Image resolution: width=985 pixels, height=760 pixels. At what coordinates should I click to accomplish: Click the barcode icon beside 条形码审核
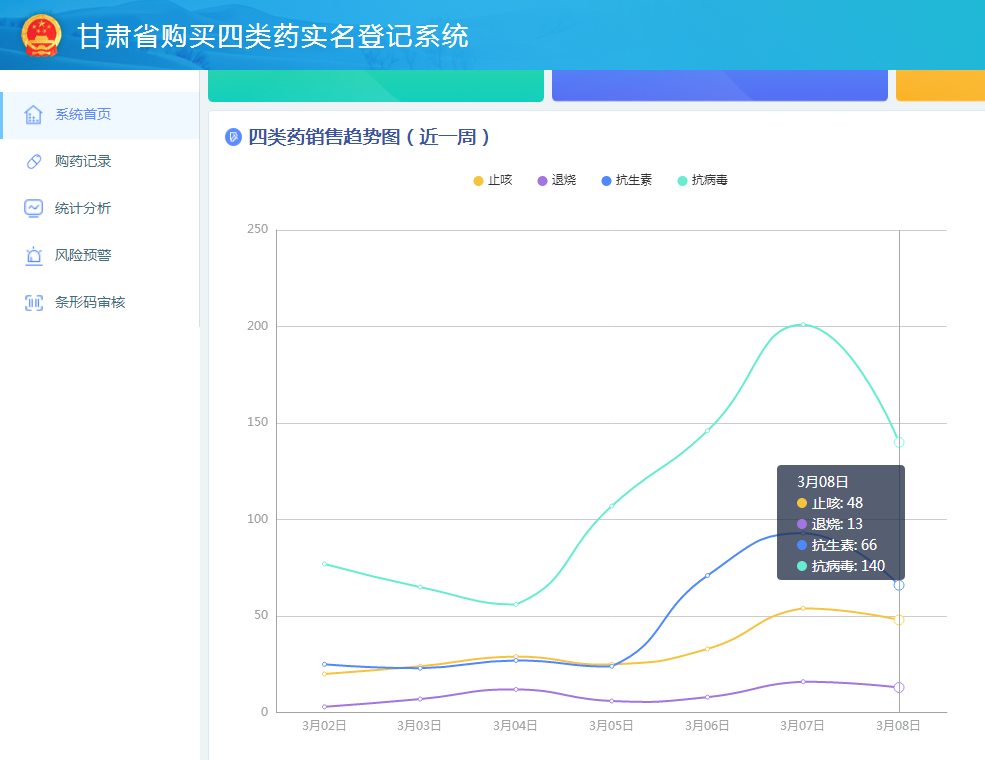(33, 303)
